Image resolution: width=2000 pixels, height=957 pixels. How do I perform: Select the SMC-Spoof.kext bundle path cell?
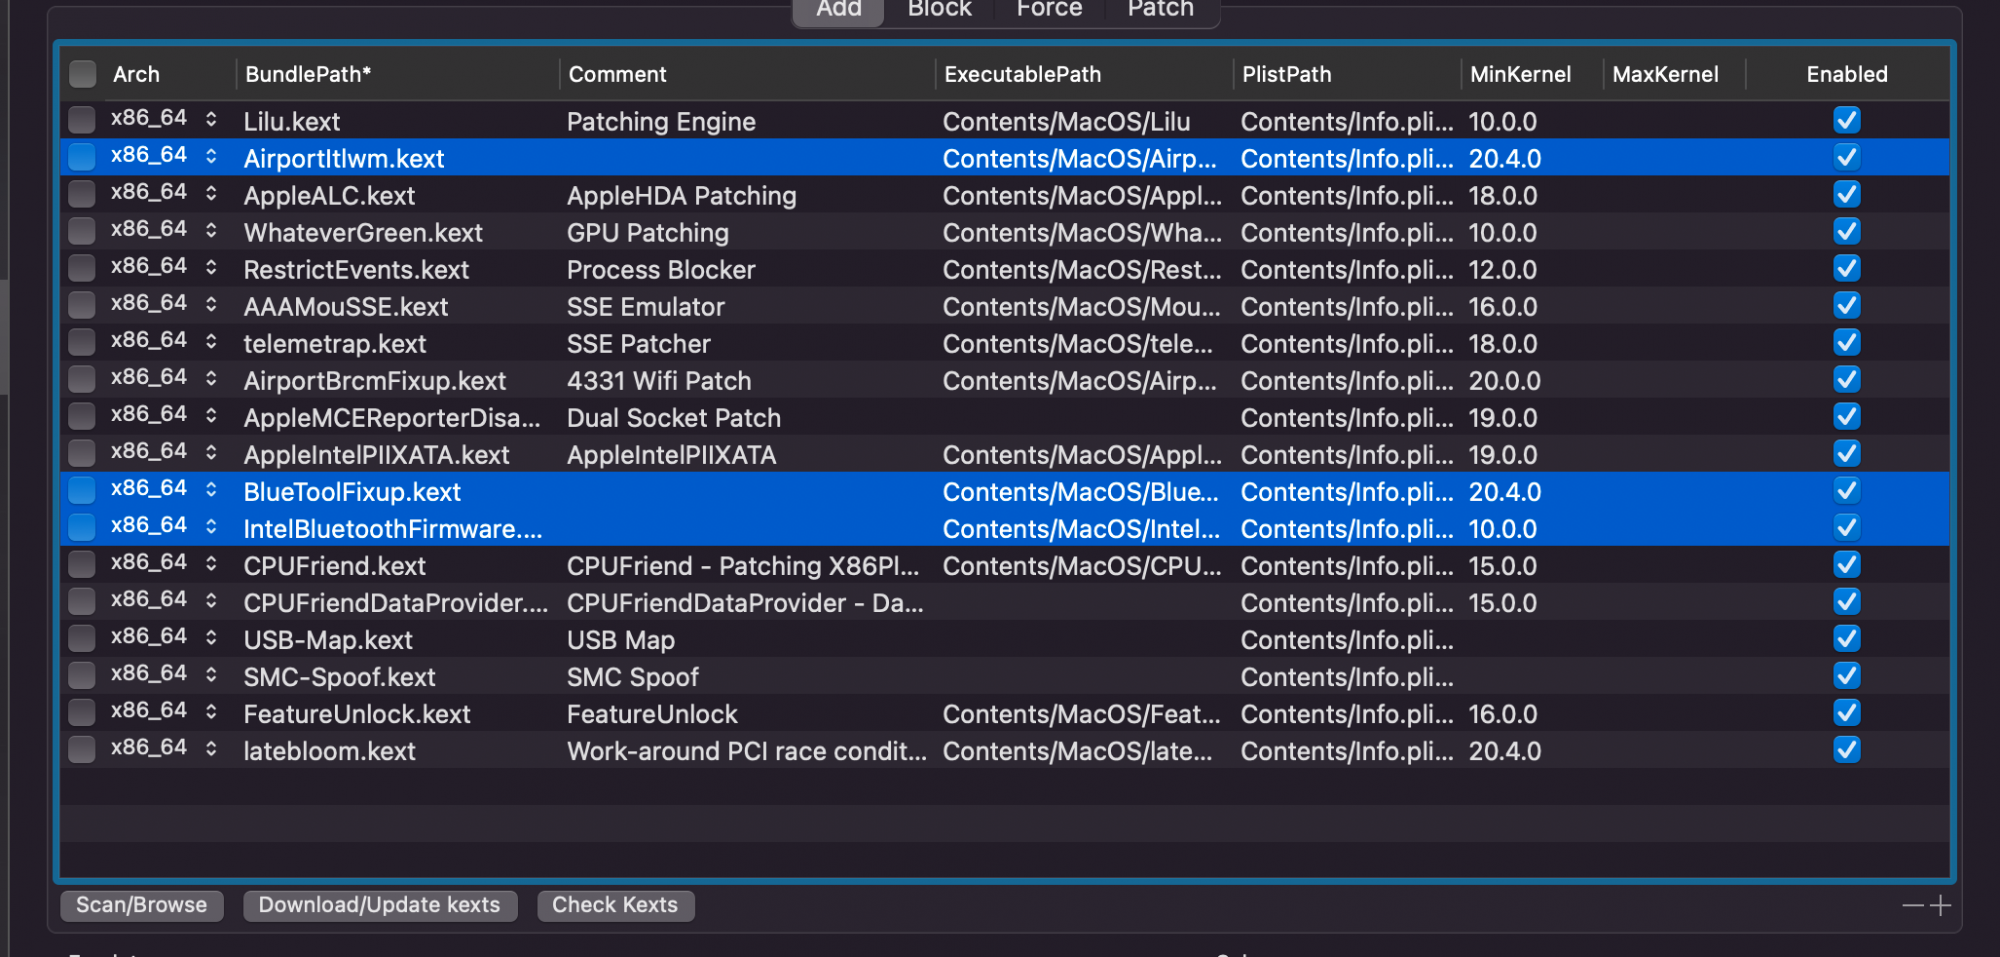(x=340, y=677)
